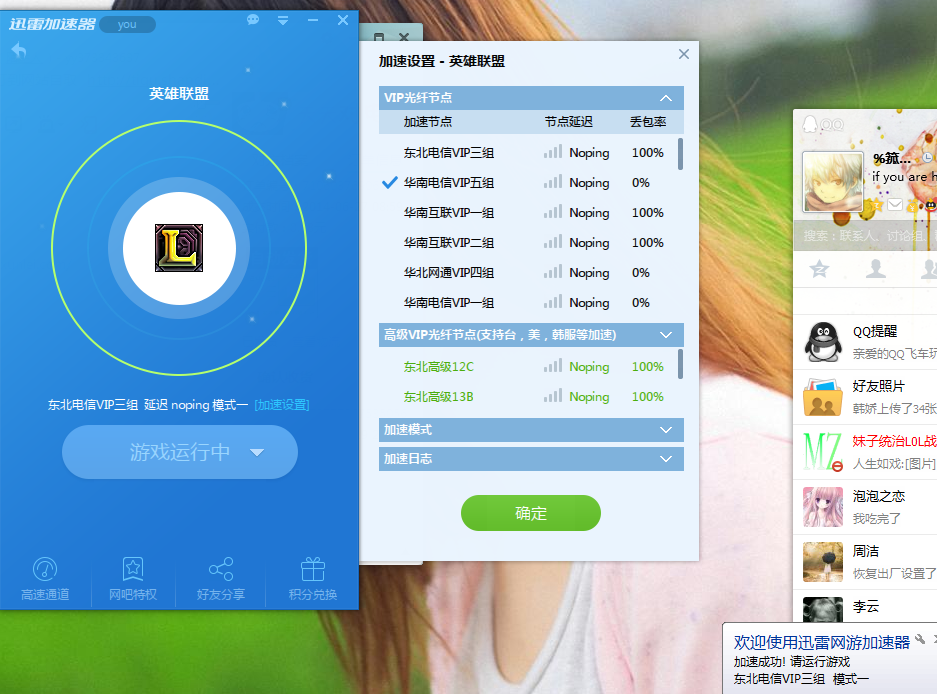This screenshot has height=694, width=937.
Task: Click the signal bars icon for 东北高级13B
Action: pos(553,395)
